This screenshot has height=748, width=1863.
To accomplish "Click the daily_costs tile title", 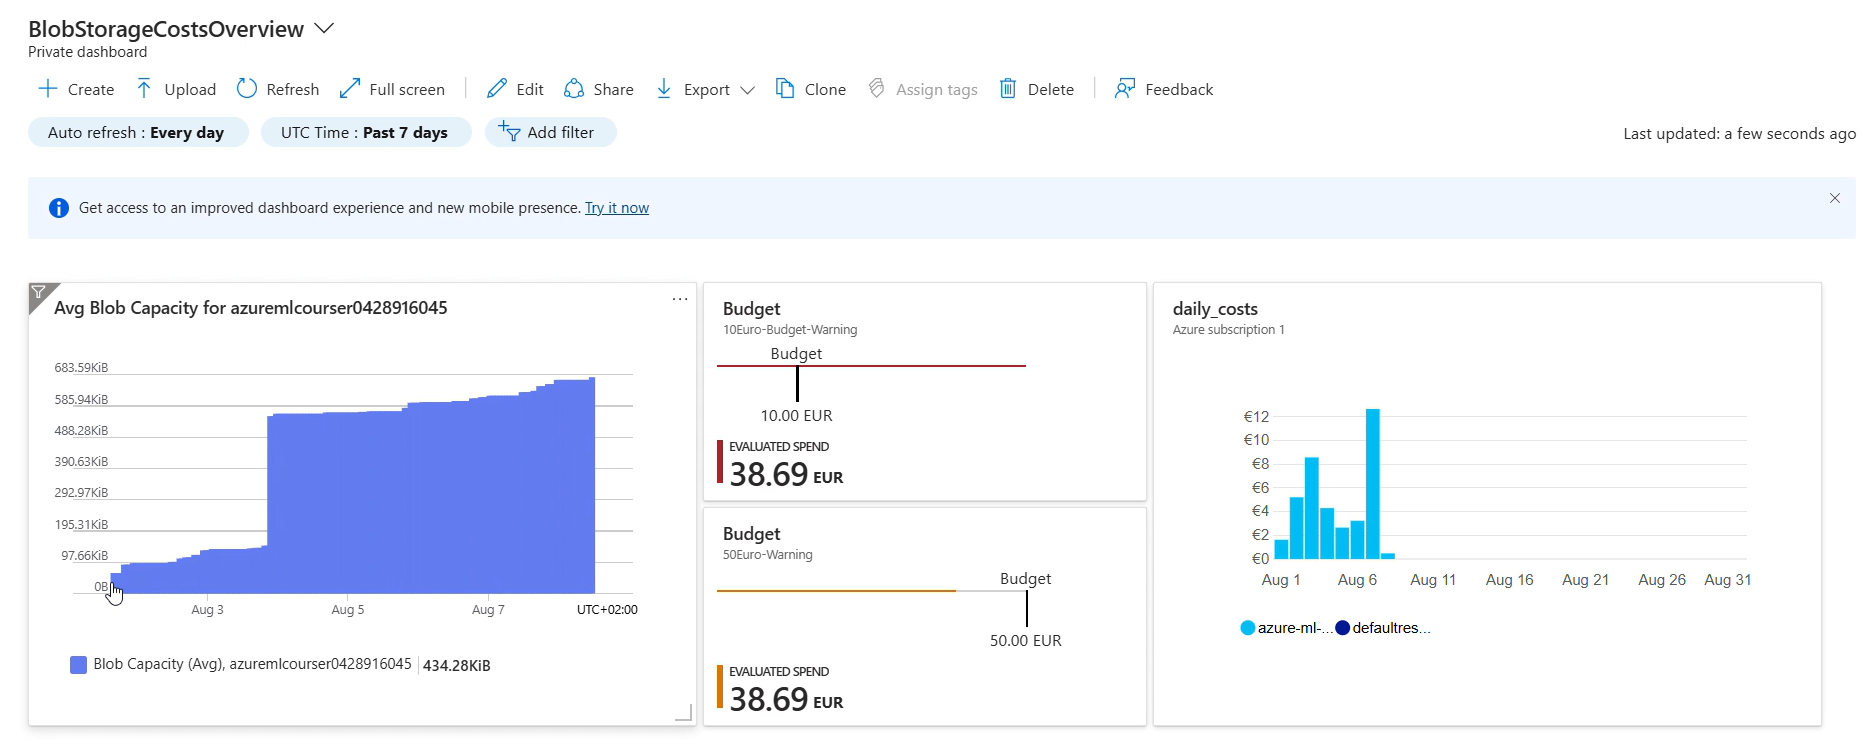I will (1215, 309).
